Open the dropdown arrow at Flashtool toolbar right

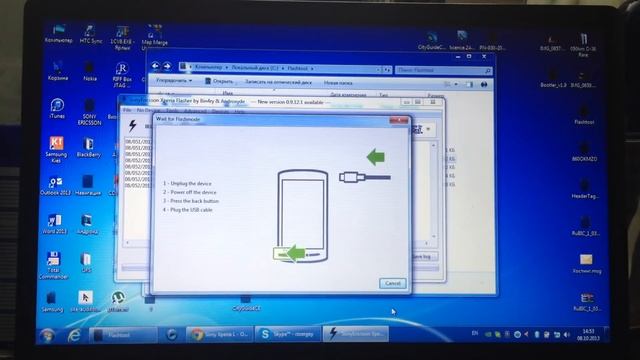tap(428, 129)
